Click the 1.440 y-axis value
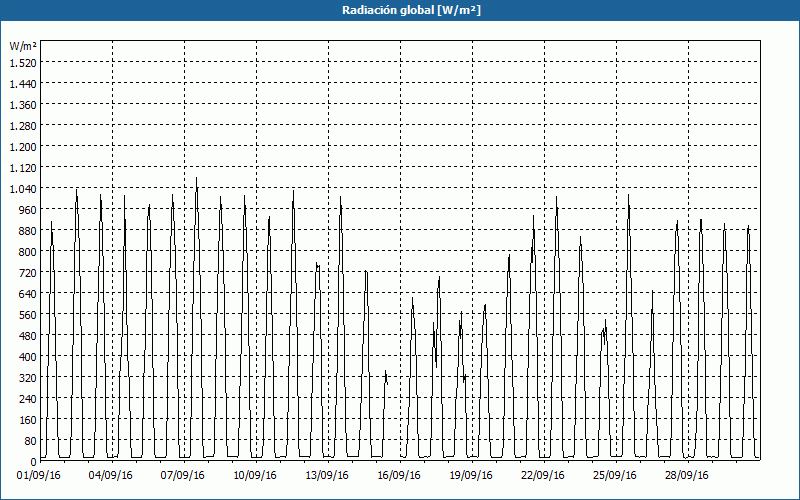 point(23,83)
